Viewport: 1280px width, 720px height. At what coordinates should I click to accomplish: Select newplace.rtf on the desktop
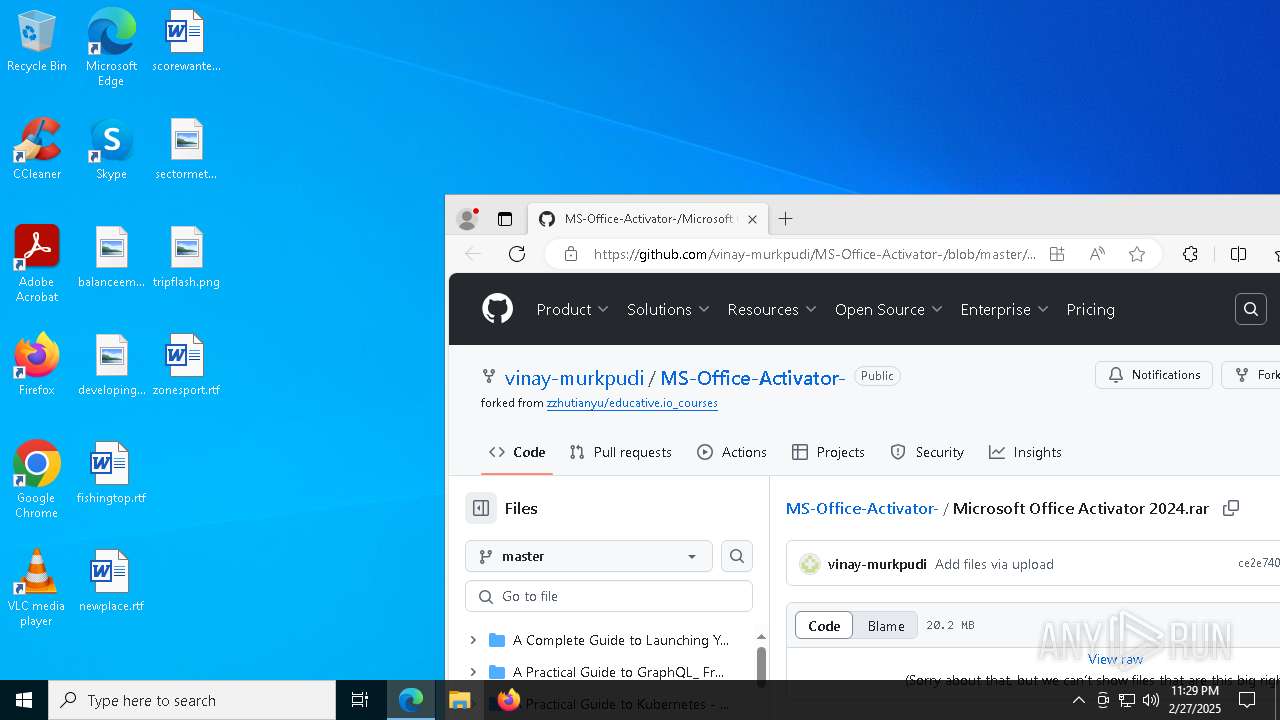point(111,582)
